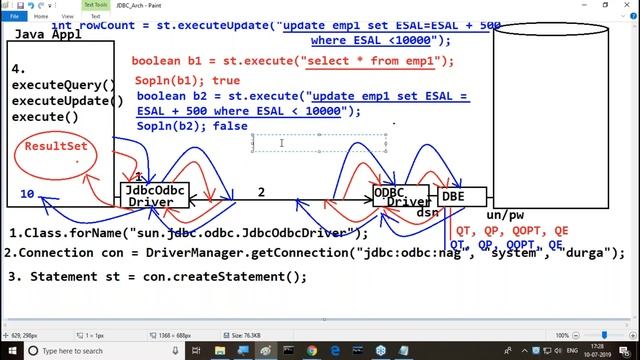Click the 'ResultSet' text in red ellipse

[56, 146]
